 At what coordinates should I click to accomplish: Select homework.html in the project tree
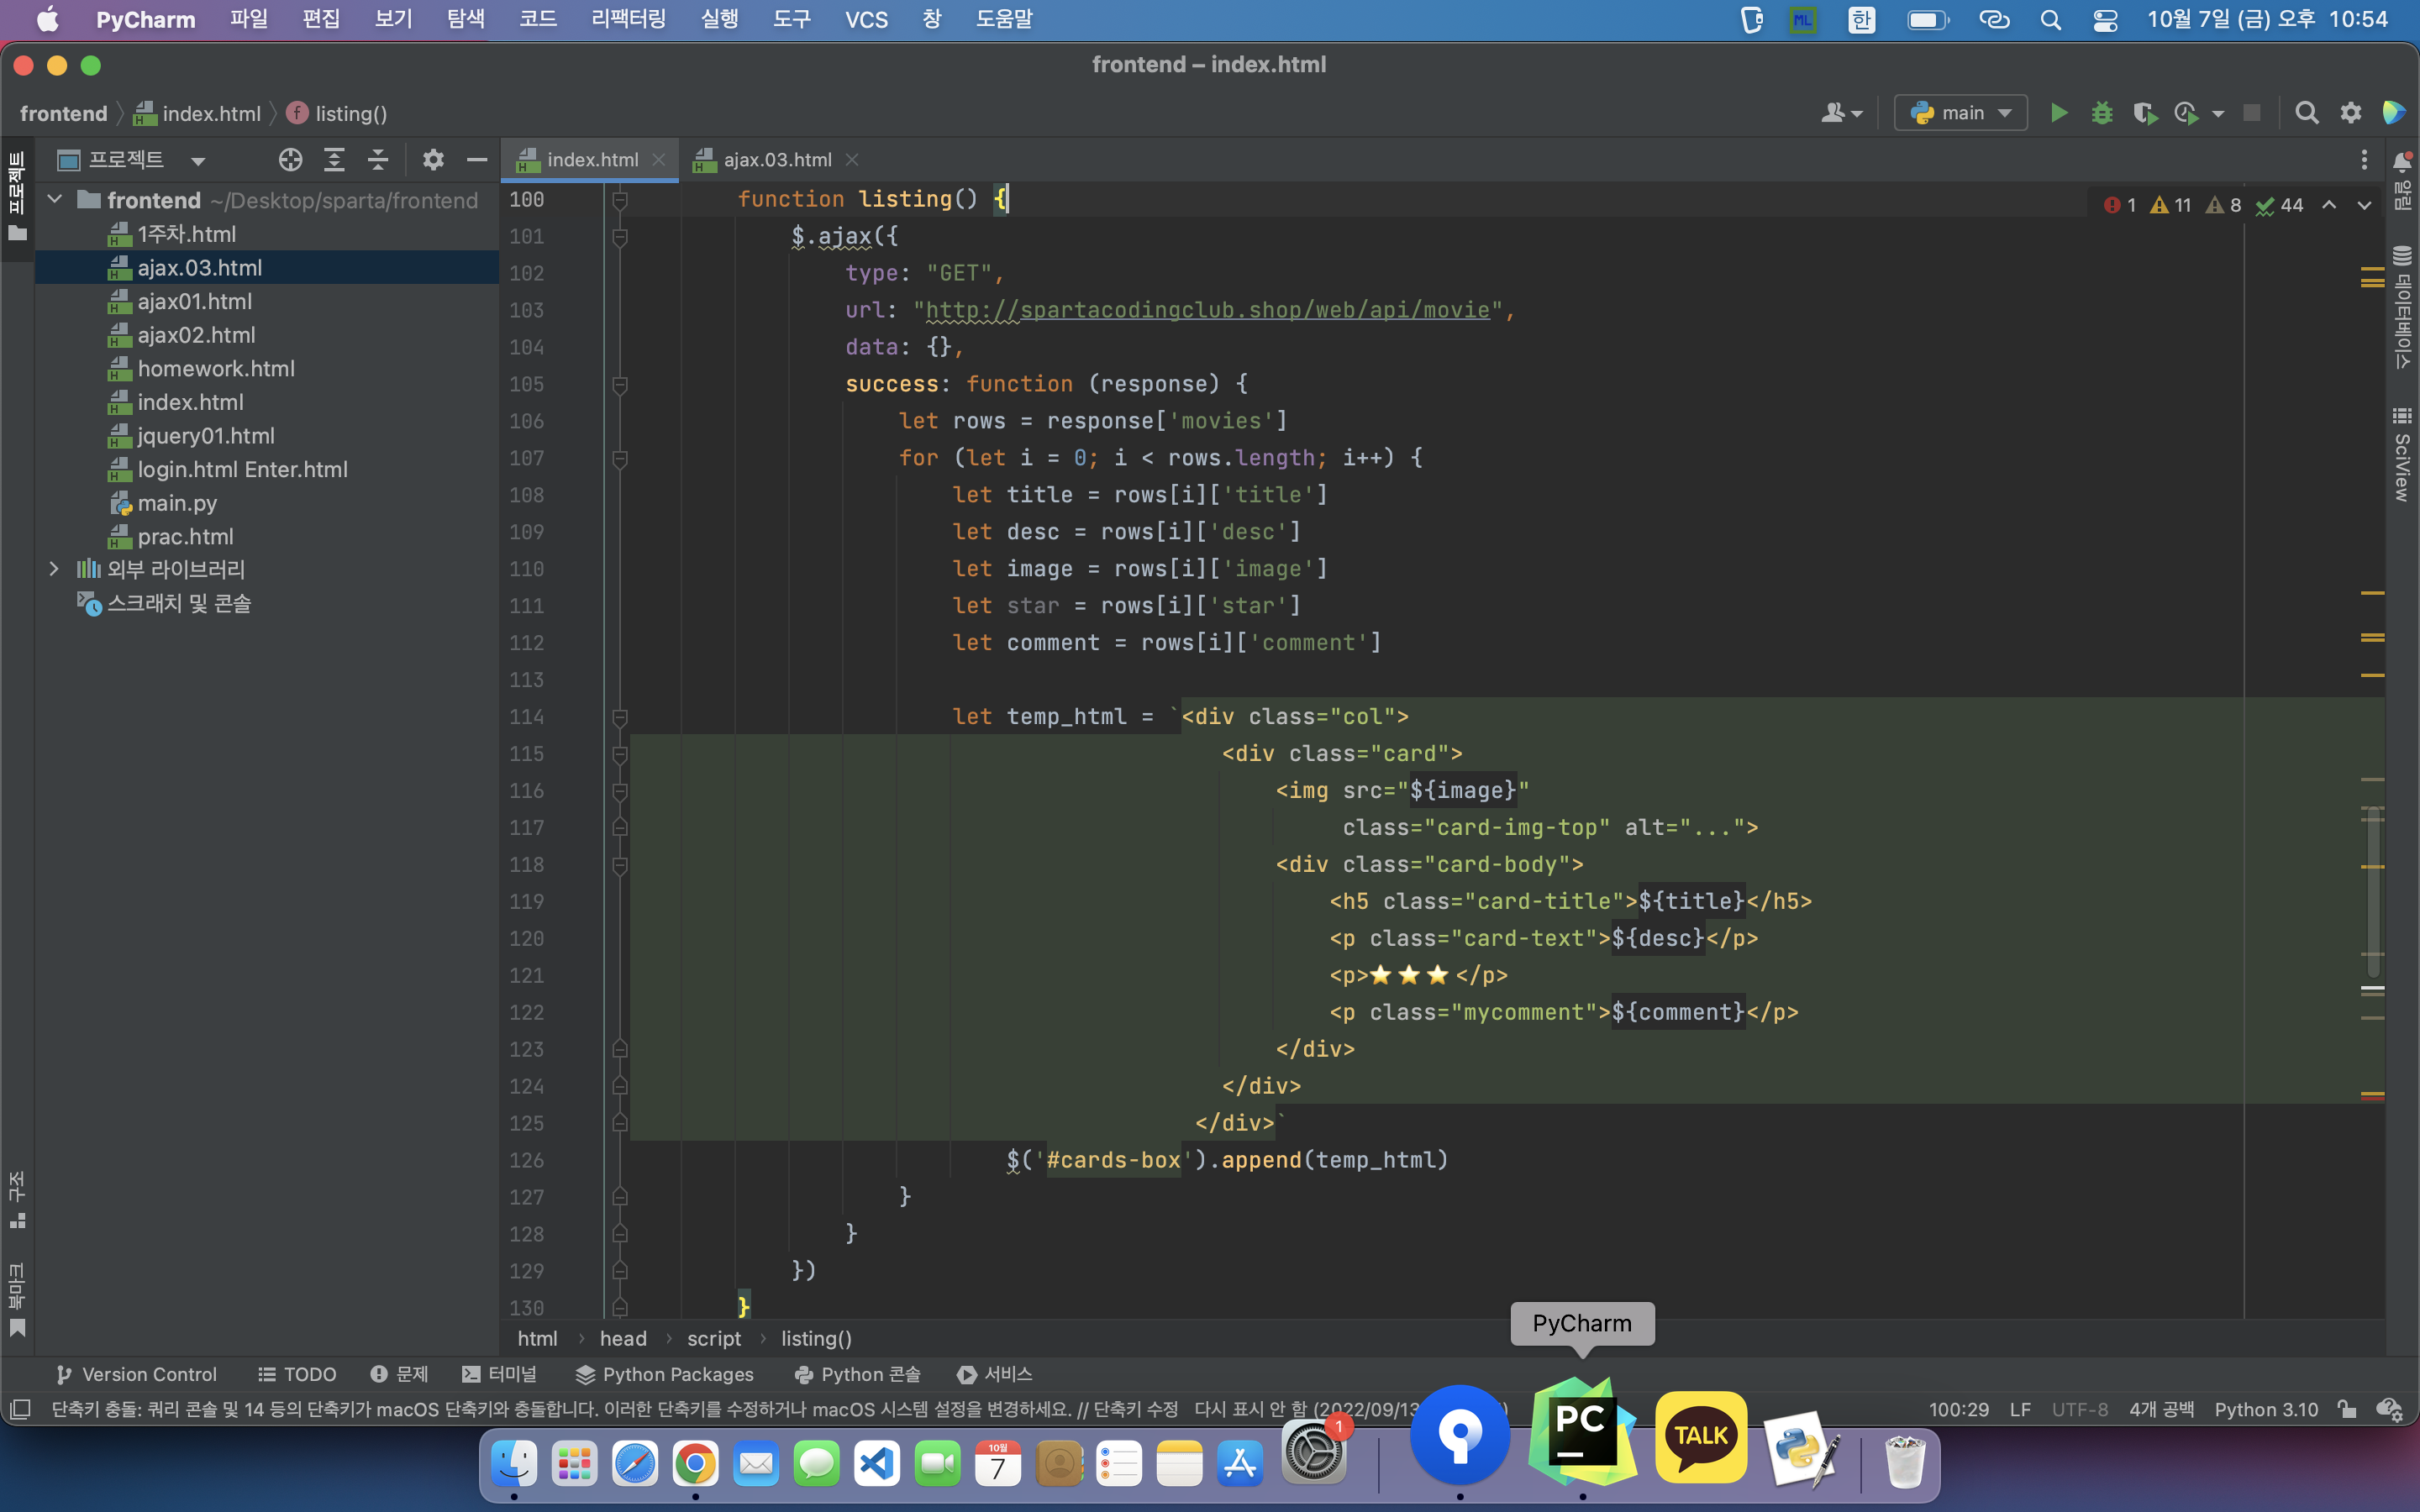pyautogui.click(x=216, y=368)
